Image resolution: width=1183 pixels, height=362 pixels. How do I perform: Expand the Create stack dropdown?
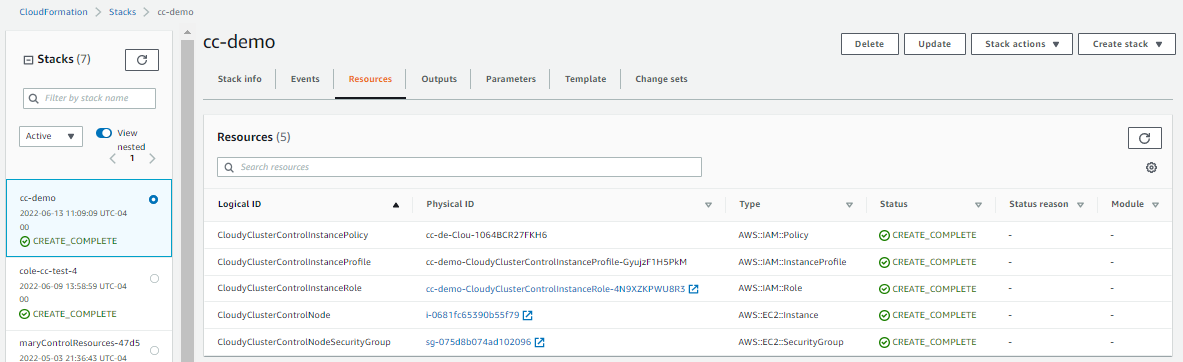(1126, 44)
